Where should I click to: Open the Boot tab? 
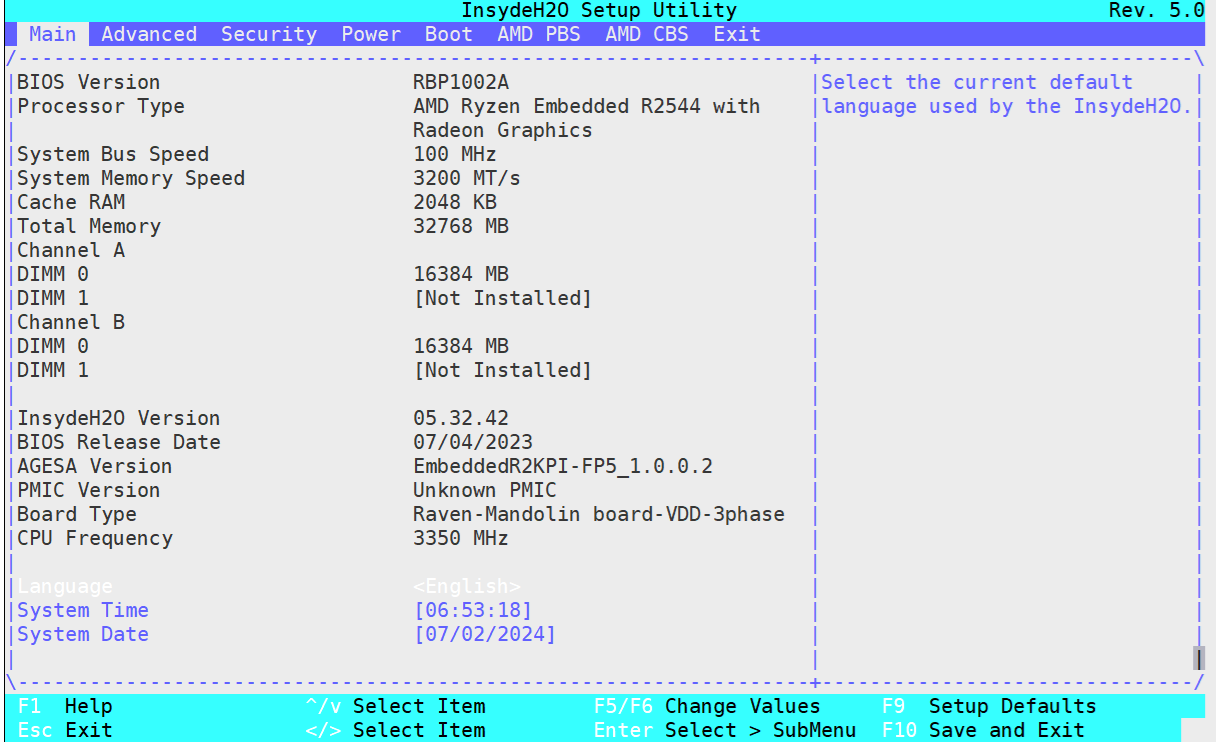(x=449, y=34)
